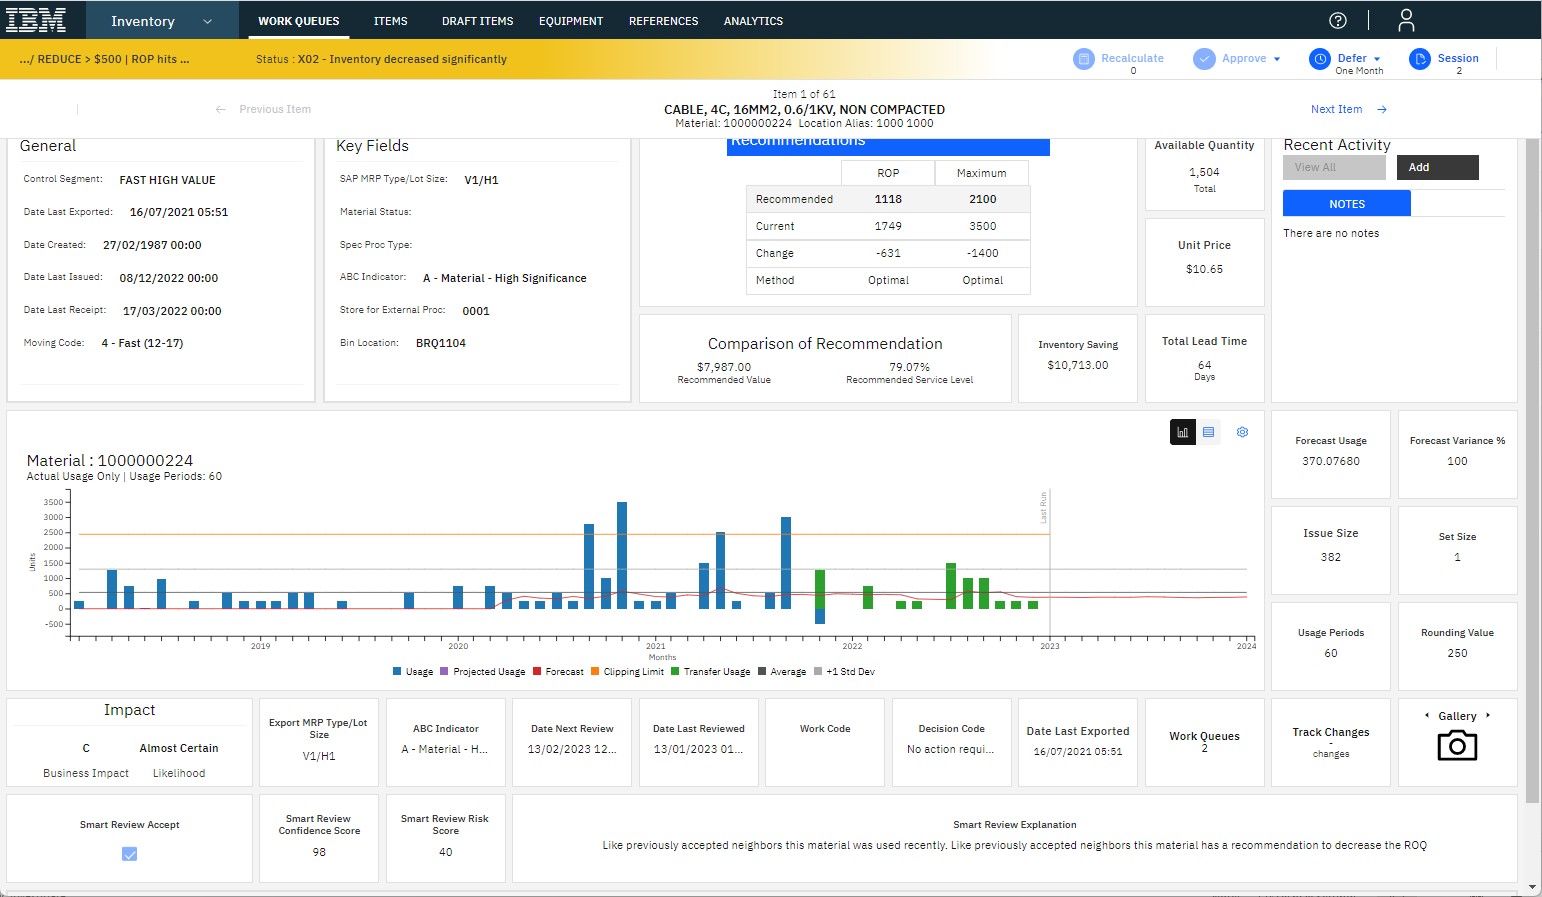Image resolution: width=1542 pixels, height=897 pixels.
Task: Open the Draft Items tab
Action: [478, 21]
